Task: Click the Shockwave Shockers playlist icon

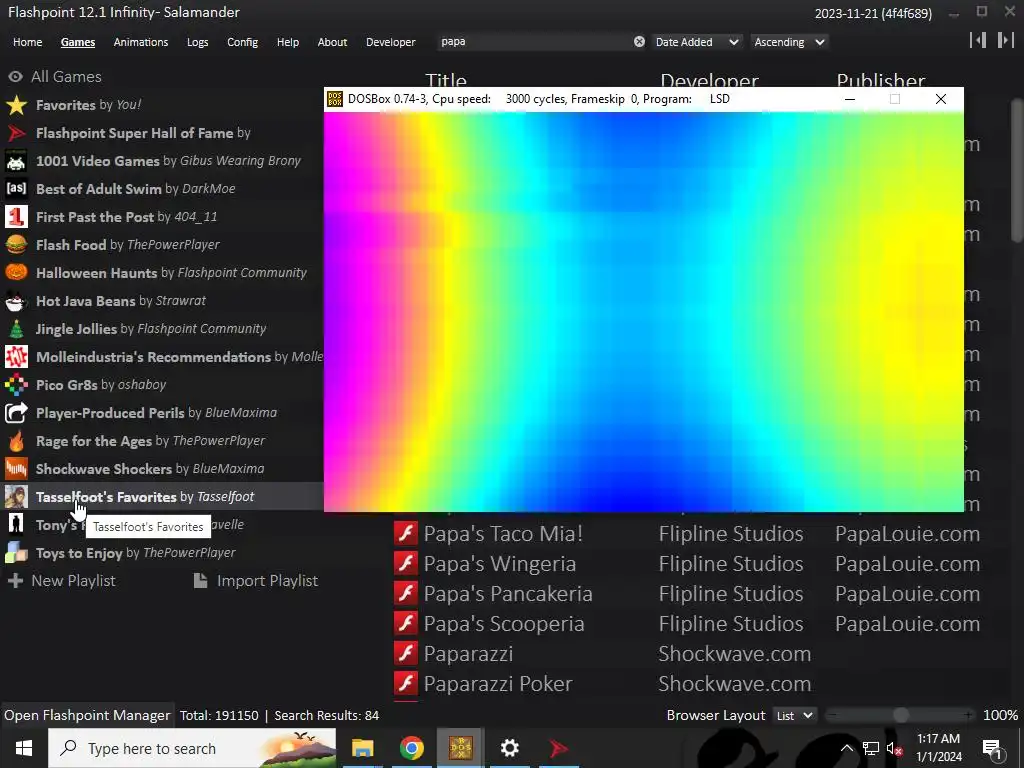Action: [x=16, y=469]
